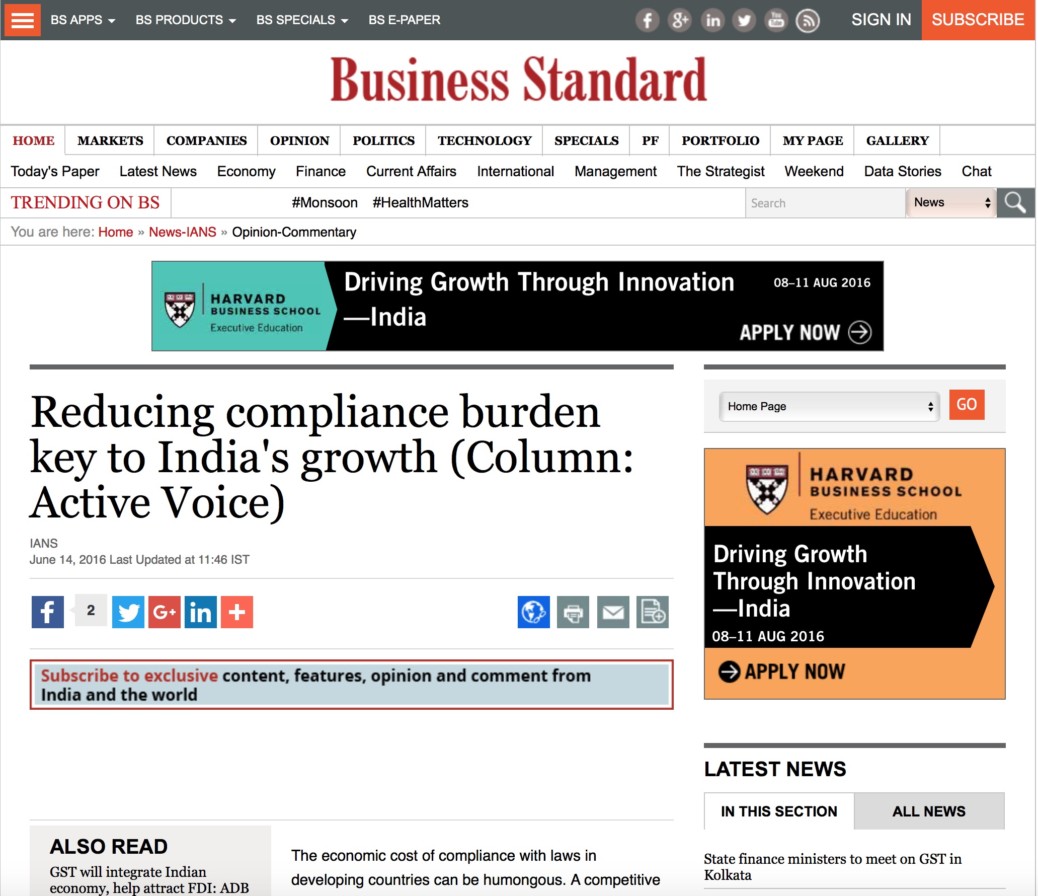Open more sharing options plus icon
The height and width of the screenshot is (896, 1038).
click(237, 612)
